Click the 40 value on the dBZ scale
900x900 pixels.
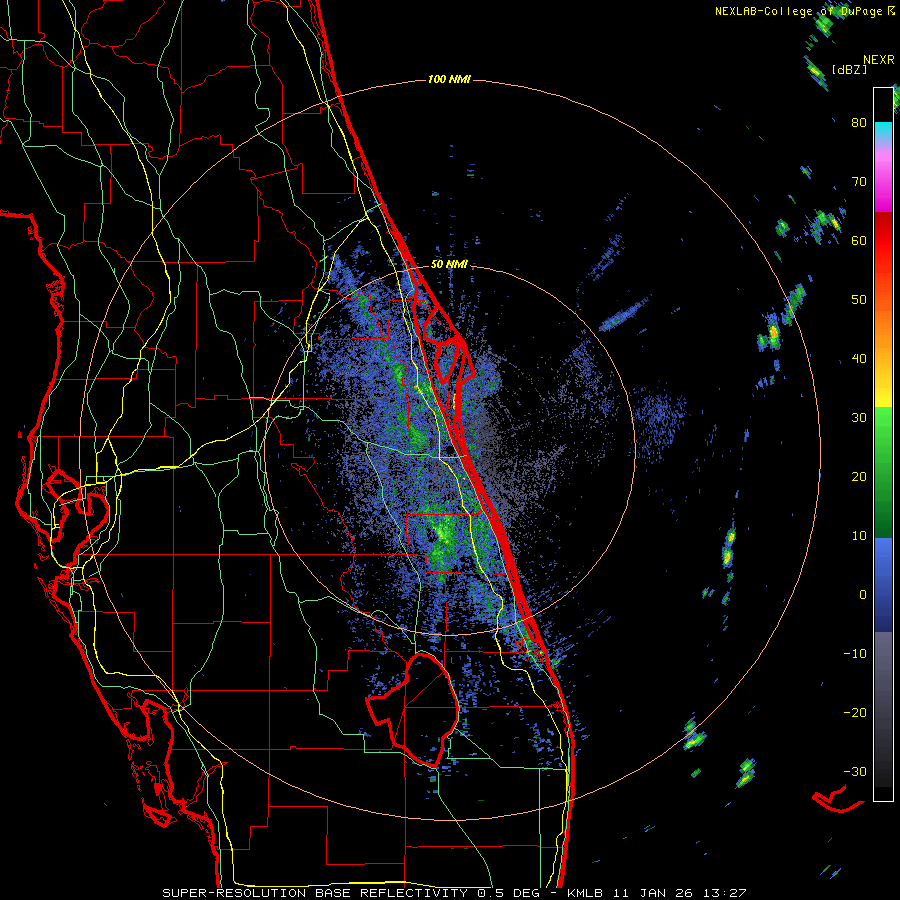tap(859, 358)
